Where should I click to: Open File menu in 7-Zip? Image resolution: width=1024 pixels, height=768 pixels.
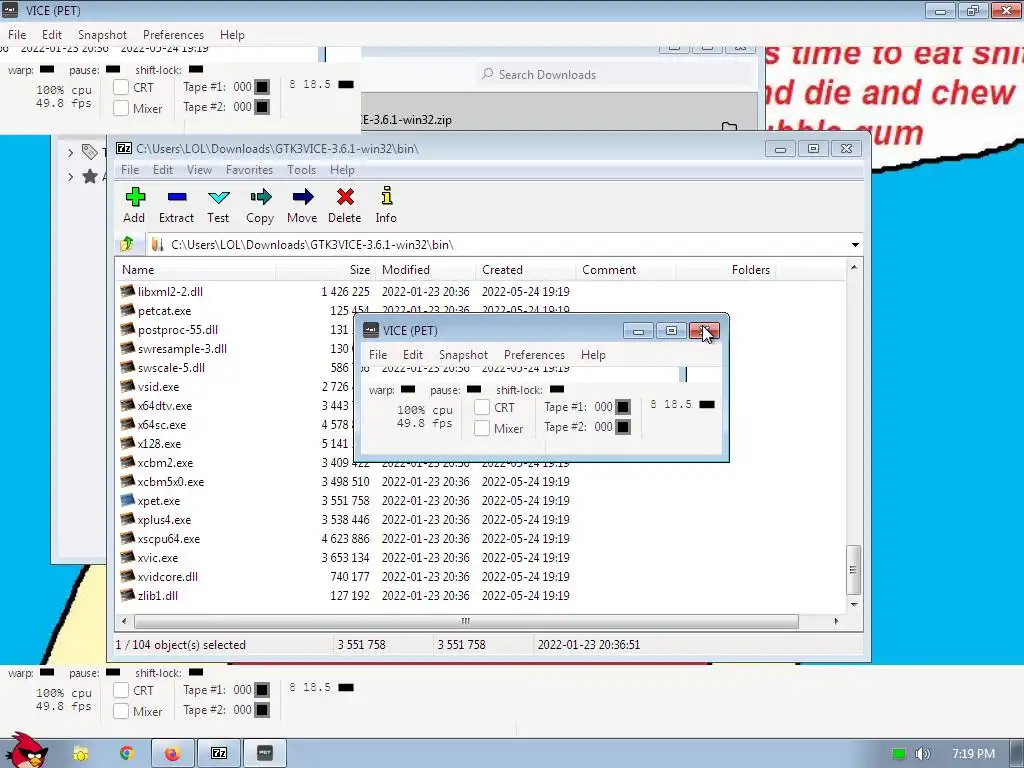(130, 170)
